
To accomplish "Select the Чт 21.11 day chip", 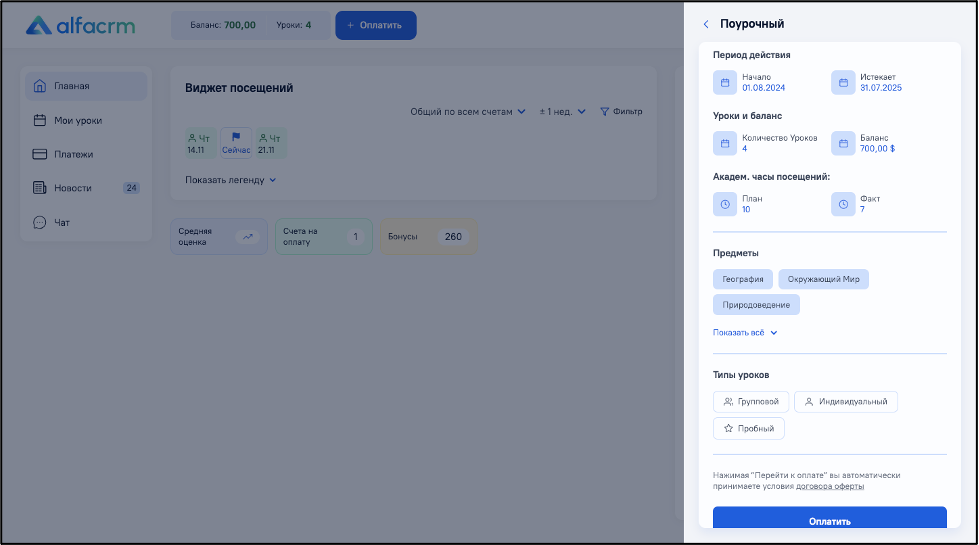I will click(x=271, y=144).
